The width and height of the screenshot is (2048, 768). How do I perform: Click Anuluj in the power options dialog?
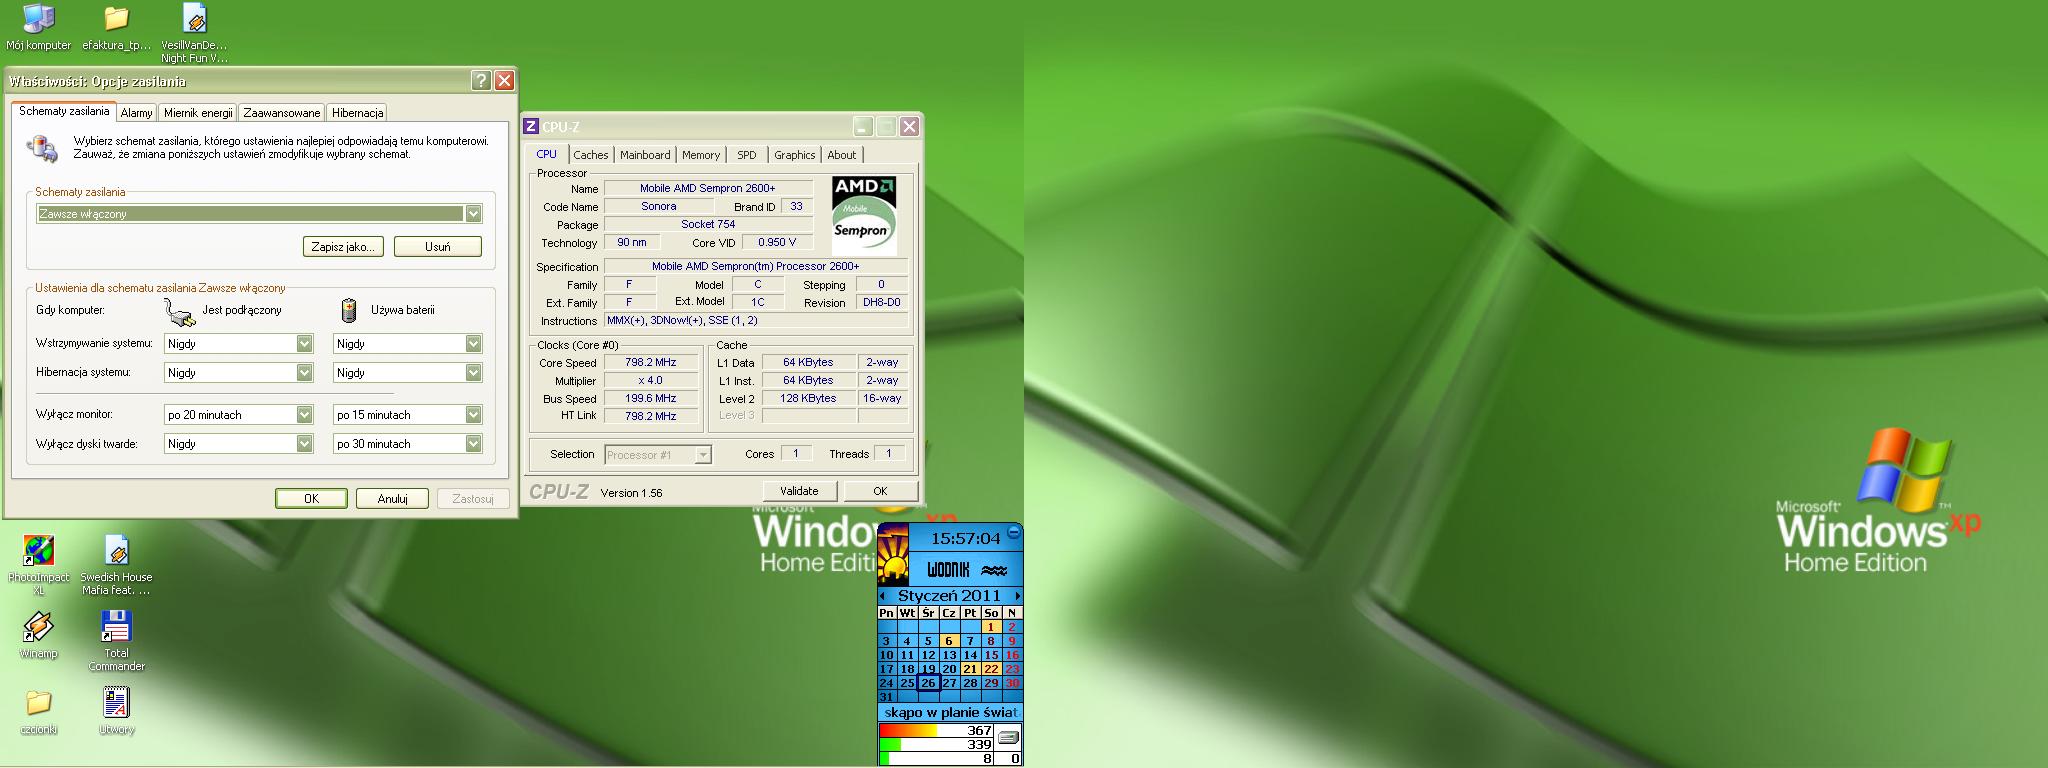coord(393,498)
